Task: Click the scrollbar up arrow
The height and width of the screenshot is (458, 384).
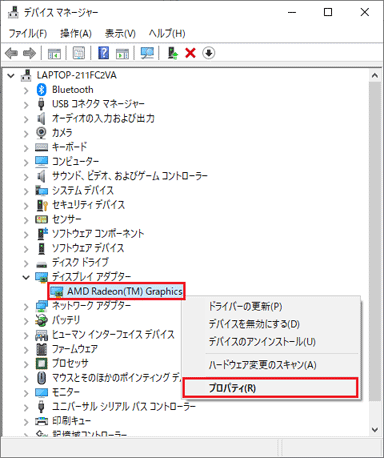Action: point(375,76)
